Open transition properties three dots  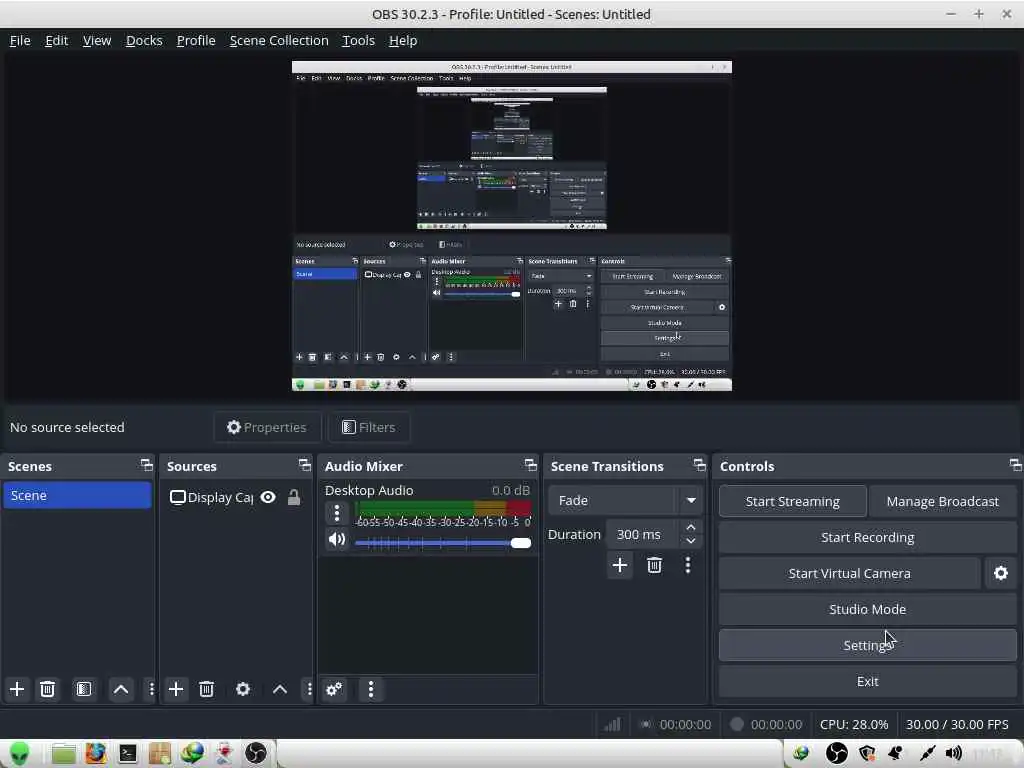[x=688, y=565]
